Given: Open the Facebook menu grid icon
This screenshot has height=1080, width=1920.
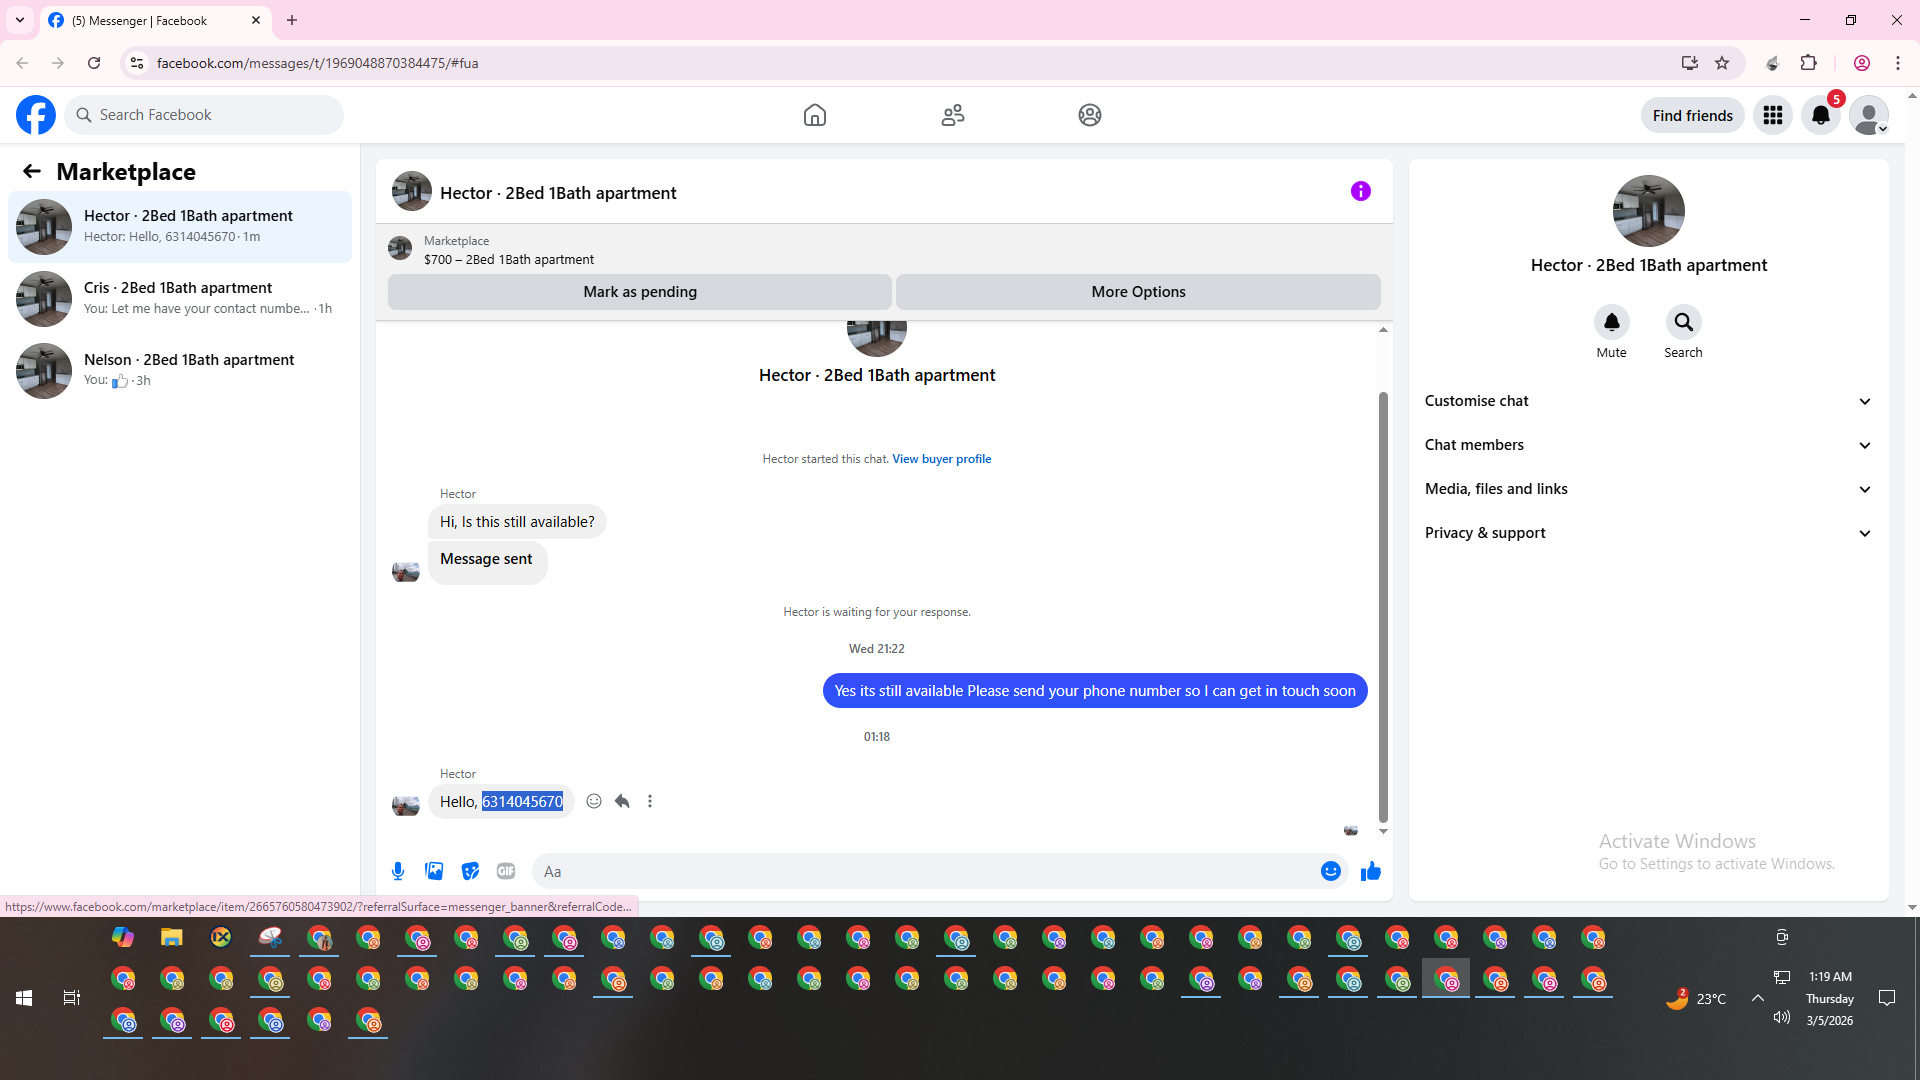Looking at the screenshot, I should (x=1773, y=115).
